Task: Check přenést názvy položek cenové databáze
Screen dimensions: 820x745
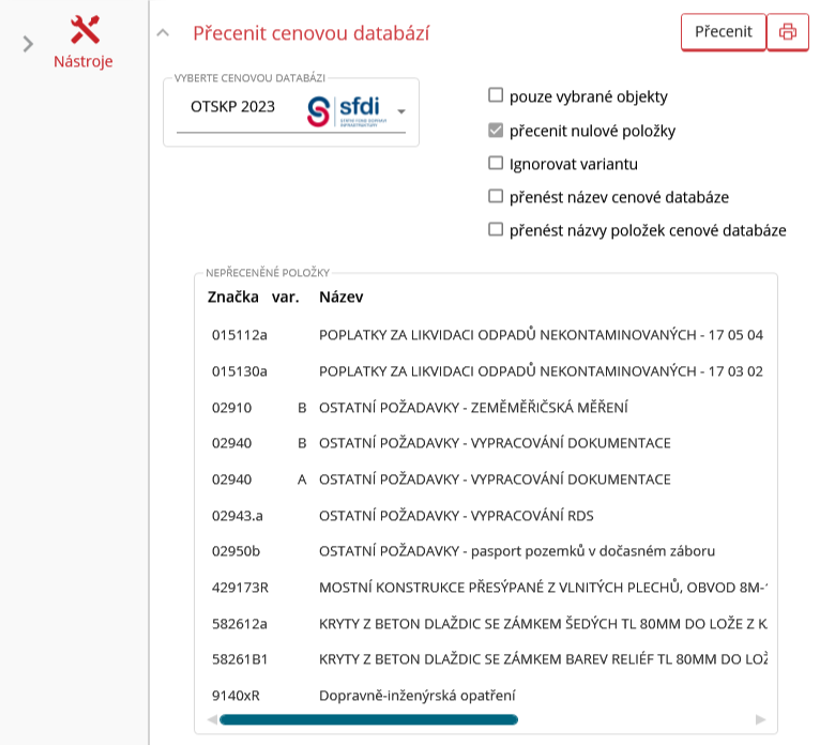Action: 495,230
